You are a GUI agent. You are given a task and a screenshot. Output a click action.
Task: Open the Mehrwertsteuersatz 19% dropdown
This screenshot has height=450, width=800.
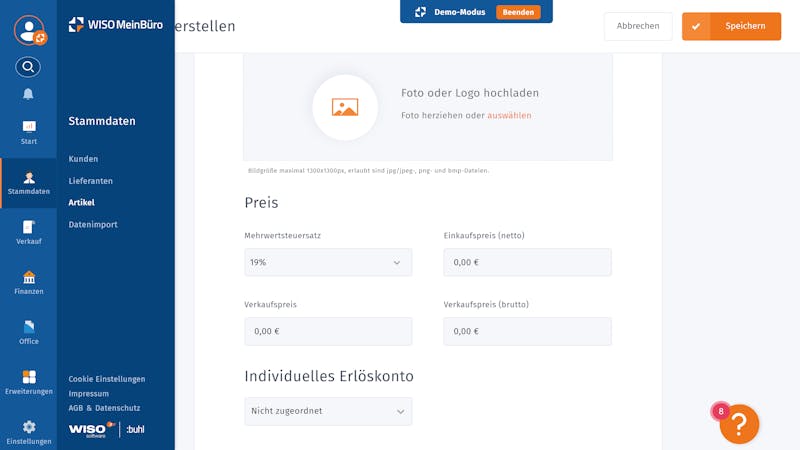[x=328, y=262]
